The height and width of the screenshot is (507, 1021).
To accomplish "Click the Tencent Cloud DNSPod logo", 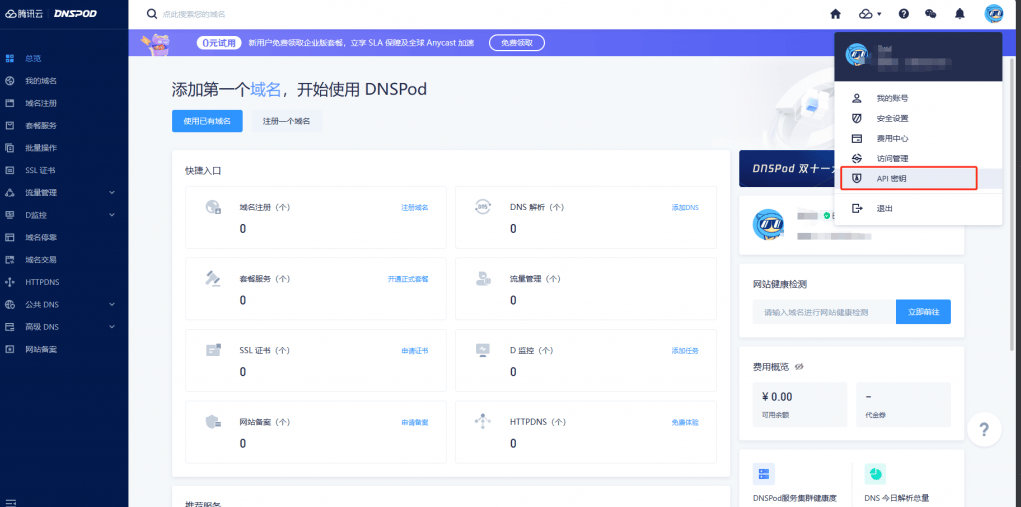I will (51, 14).
